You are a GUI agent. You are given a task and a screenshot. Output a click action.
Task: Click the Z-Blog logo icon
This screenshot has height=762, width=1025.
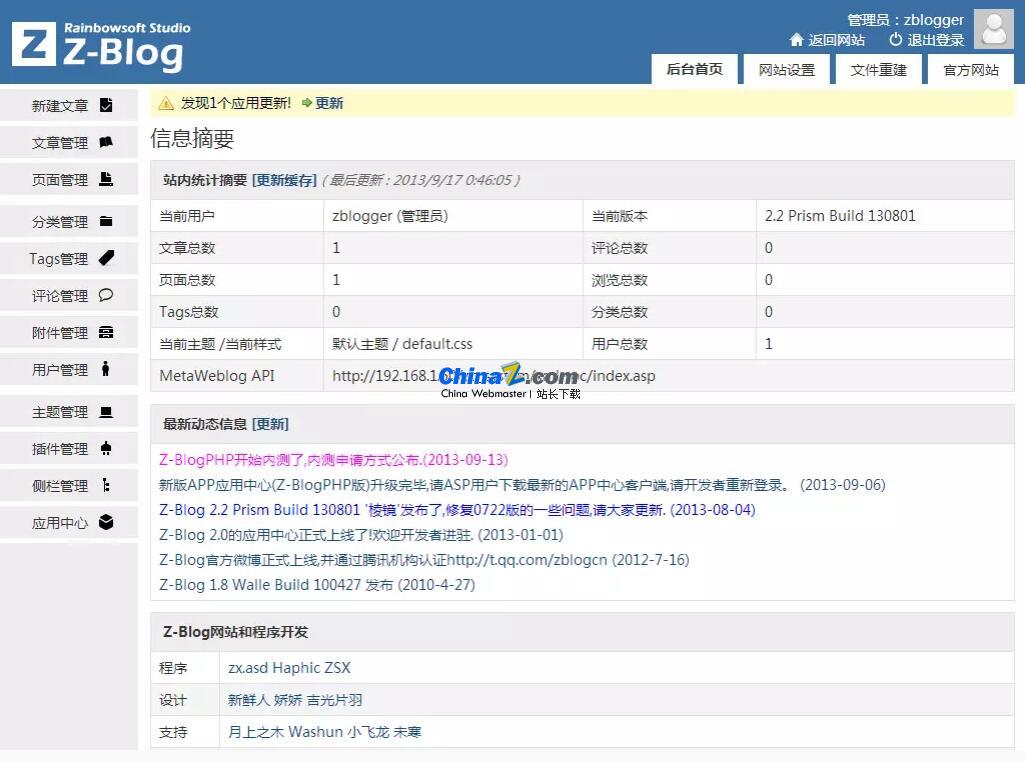(x=34, y=44)
